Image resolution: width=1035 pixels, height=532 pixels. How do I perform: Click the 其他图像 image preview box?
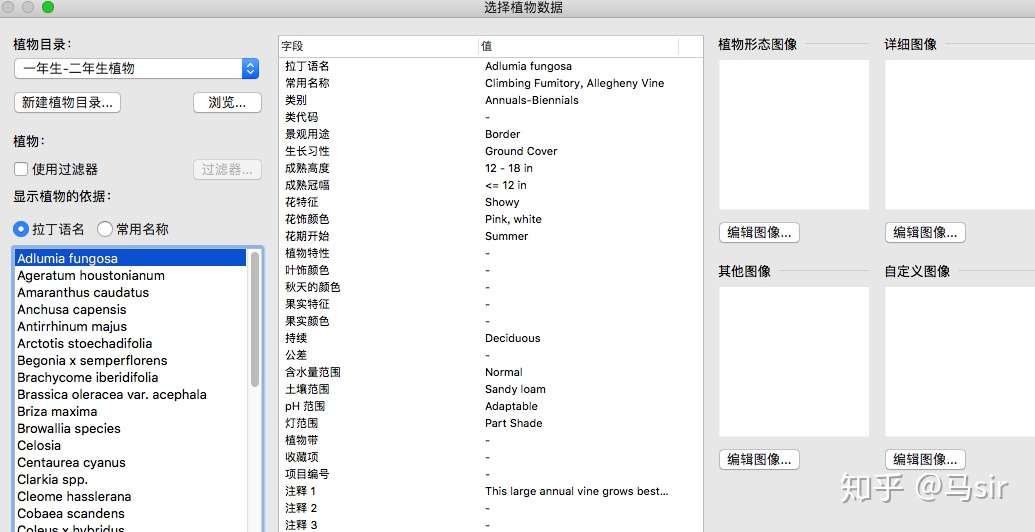794,362
